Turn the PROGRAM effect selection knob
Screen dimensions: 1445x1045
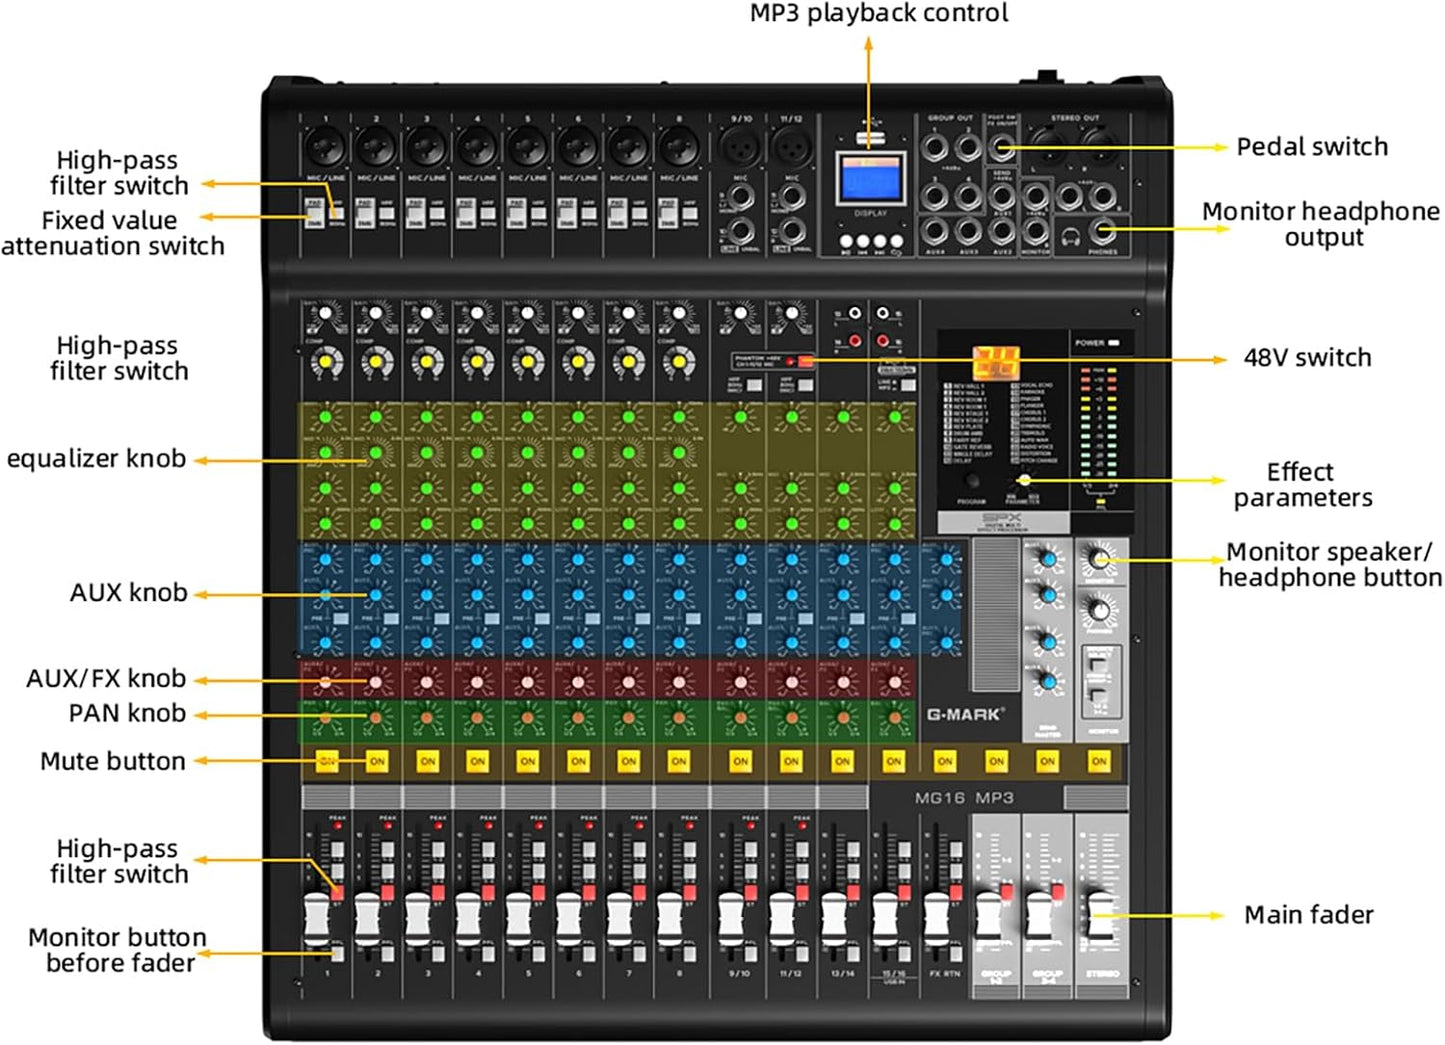[972, 480]
